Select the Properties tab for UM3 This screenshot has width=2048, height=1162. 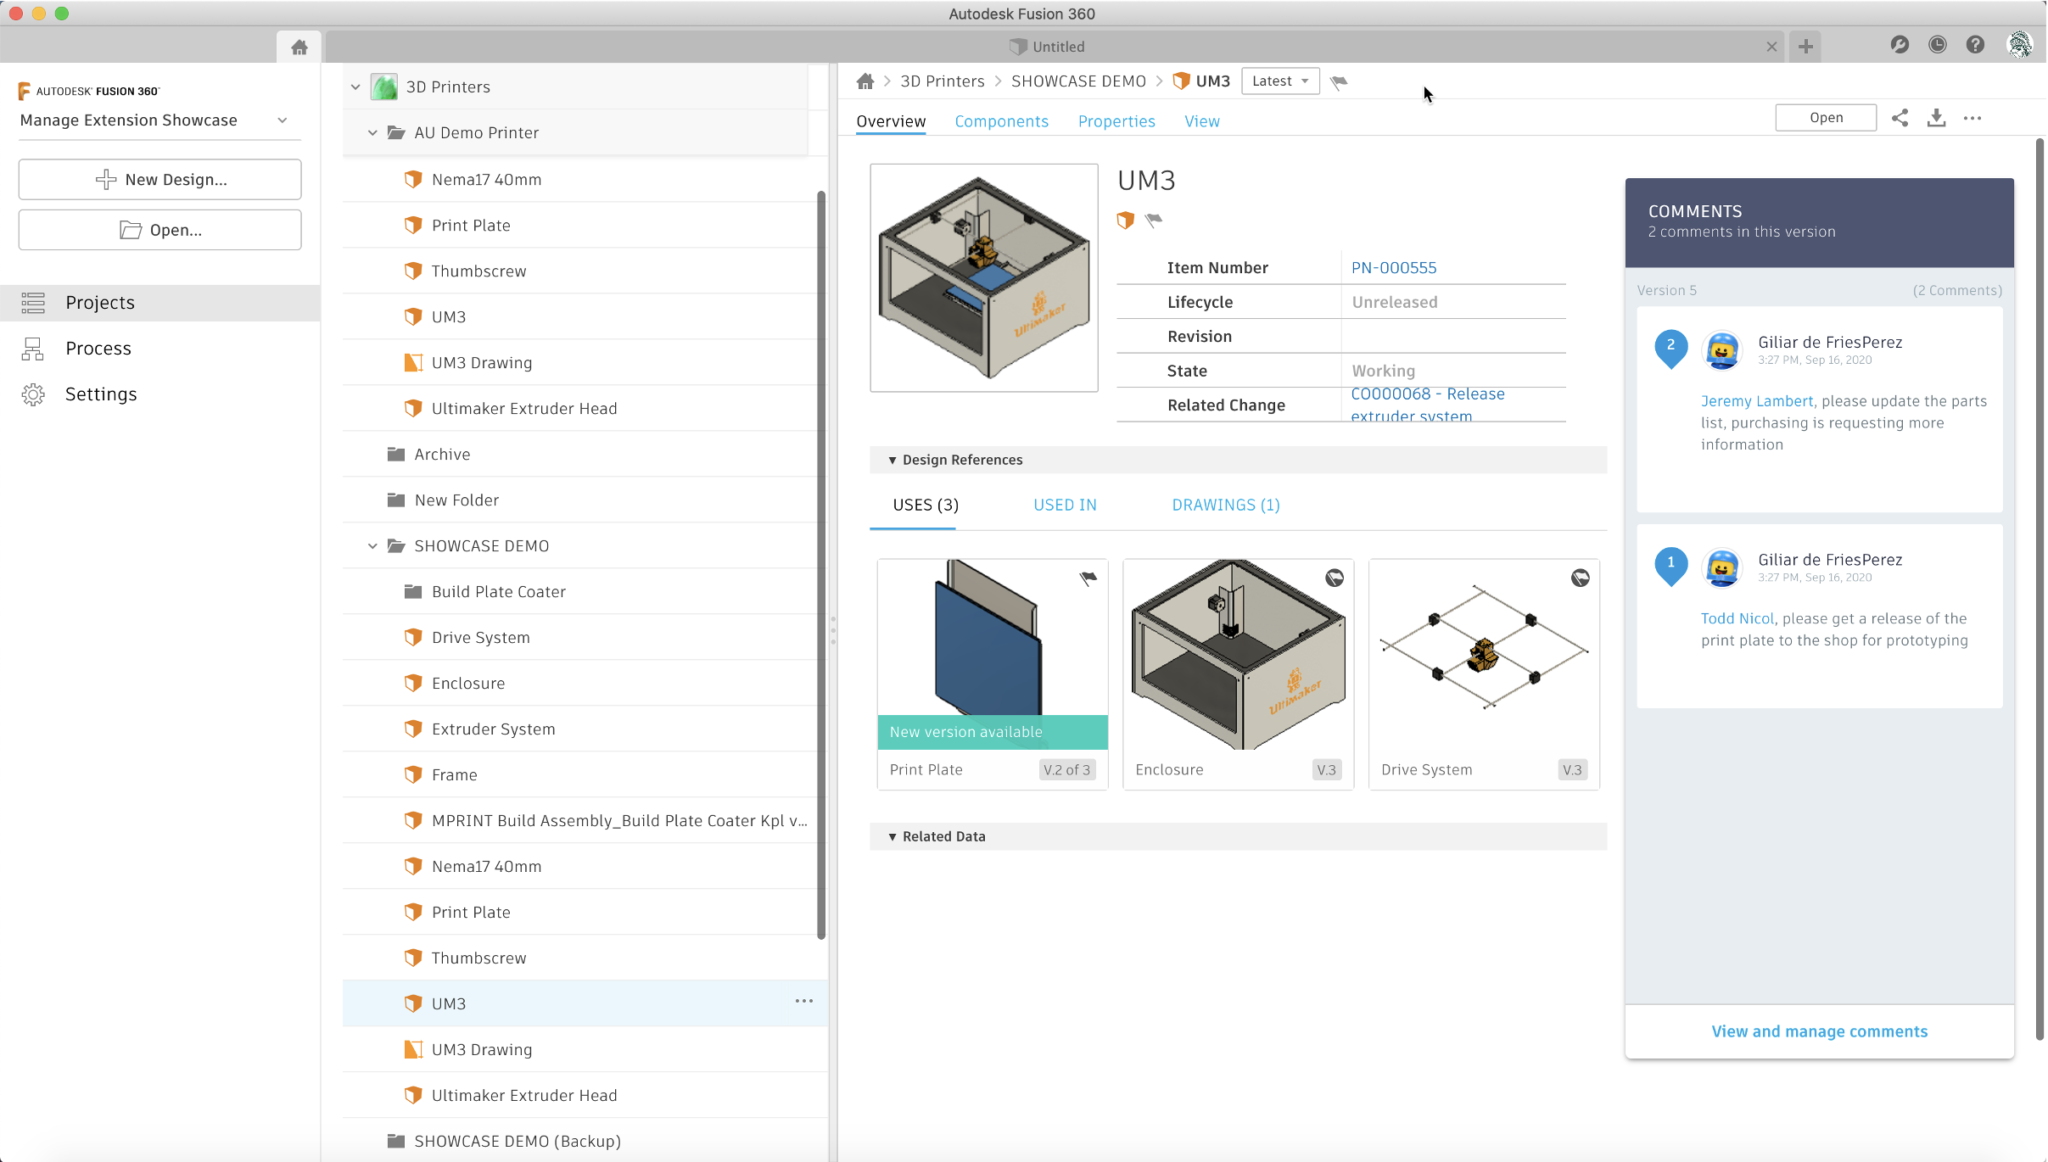[1115, 121]
